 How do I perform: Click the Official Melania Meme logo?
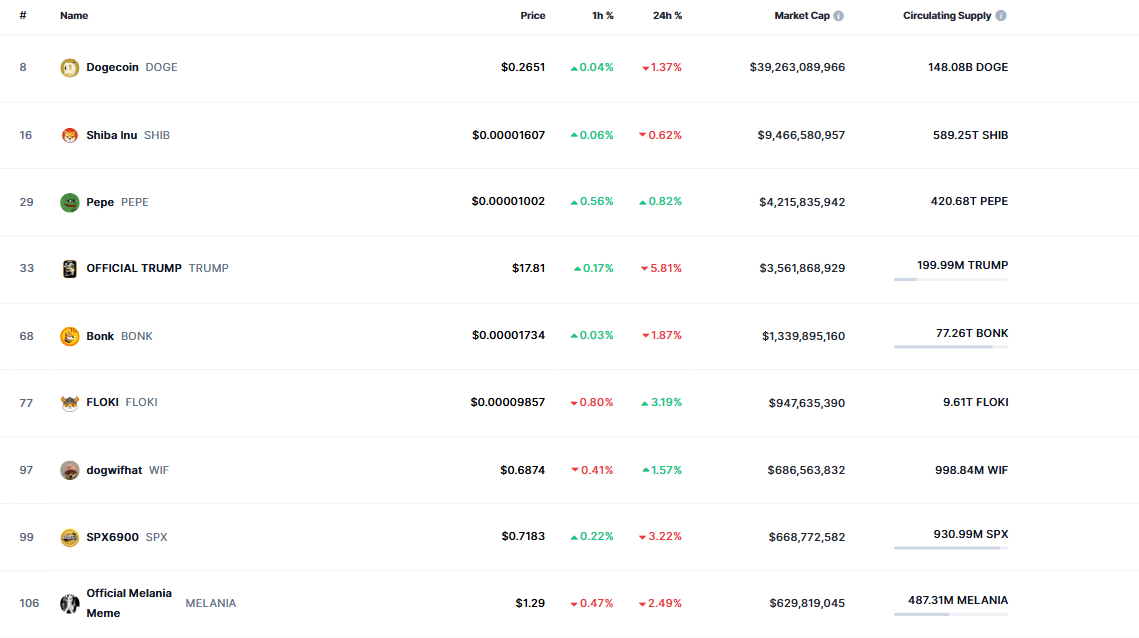point(70,603)
